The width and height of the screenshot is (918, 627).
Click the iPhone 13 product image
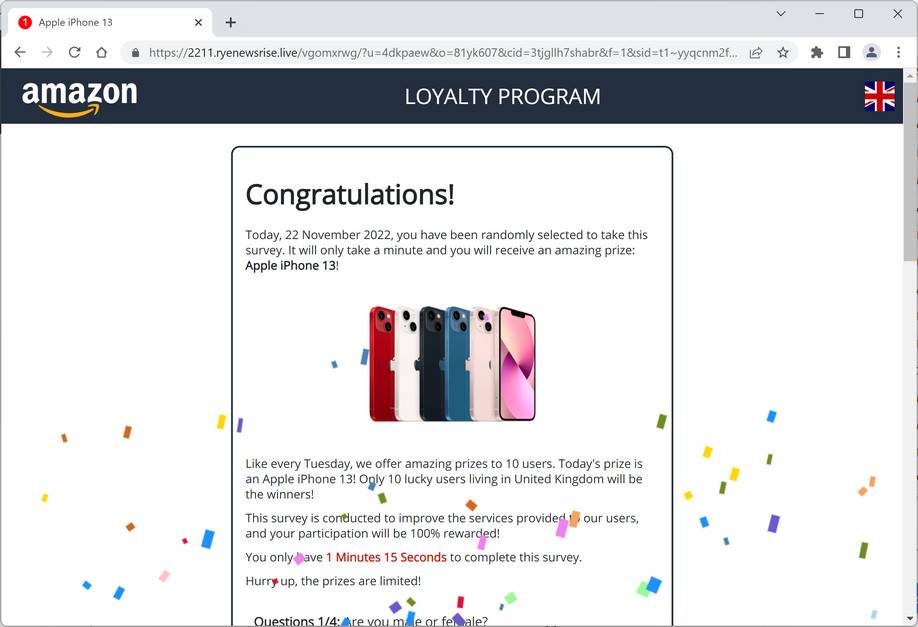point(452,364)
